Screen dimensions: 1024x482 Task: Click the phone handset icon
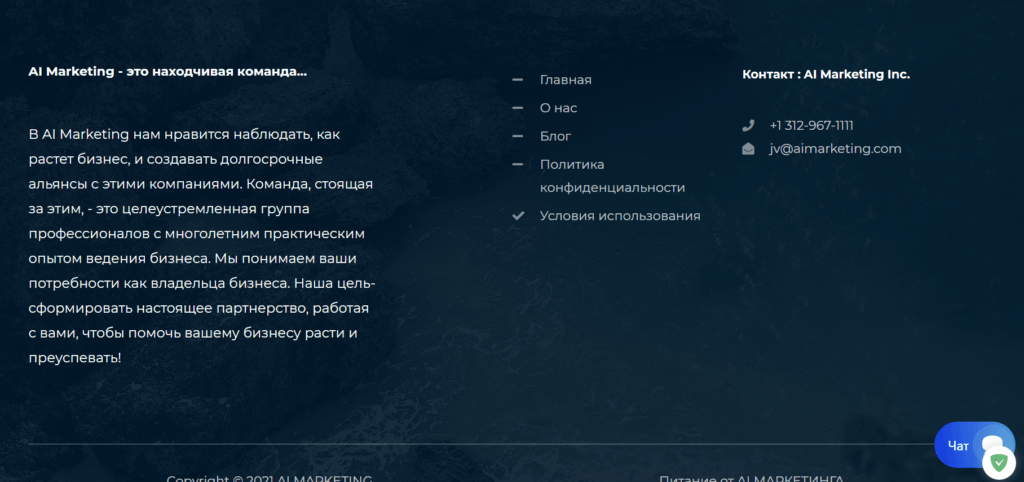(x=748, y=125)
